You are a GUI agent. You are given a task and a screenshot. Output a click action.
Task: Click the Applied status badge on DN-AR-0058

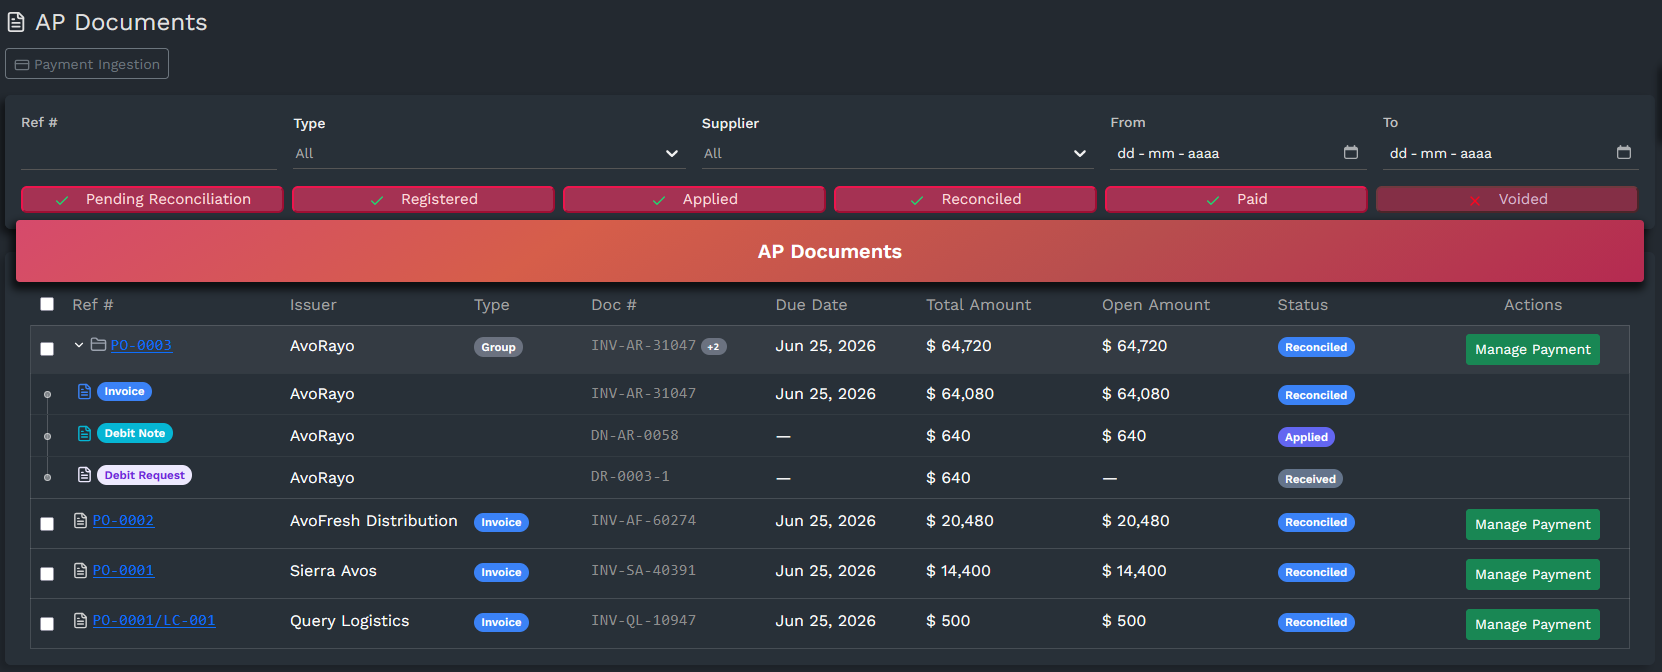[x=1306, y=437]
